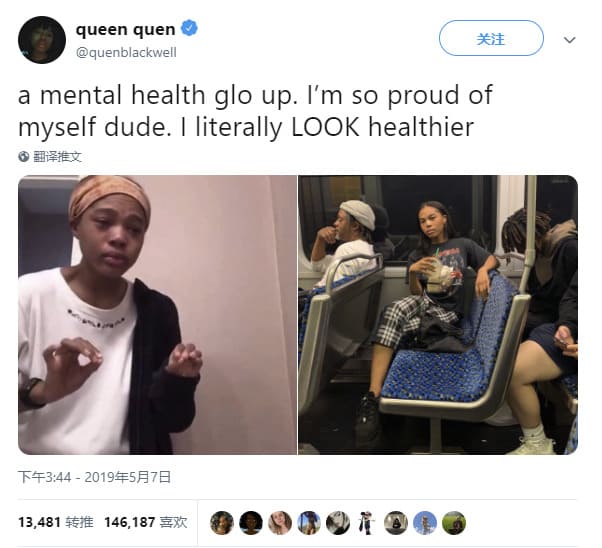Expand the tweet options chevron menu
The width and height of the screenshot is (602, 548).
click(x=569, y=40)
